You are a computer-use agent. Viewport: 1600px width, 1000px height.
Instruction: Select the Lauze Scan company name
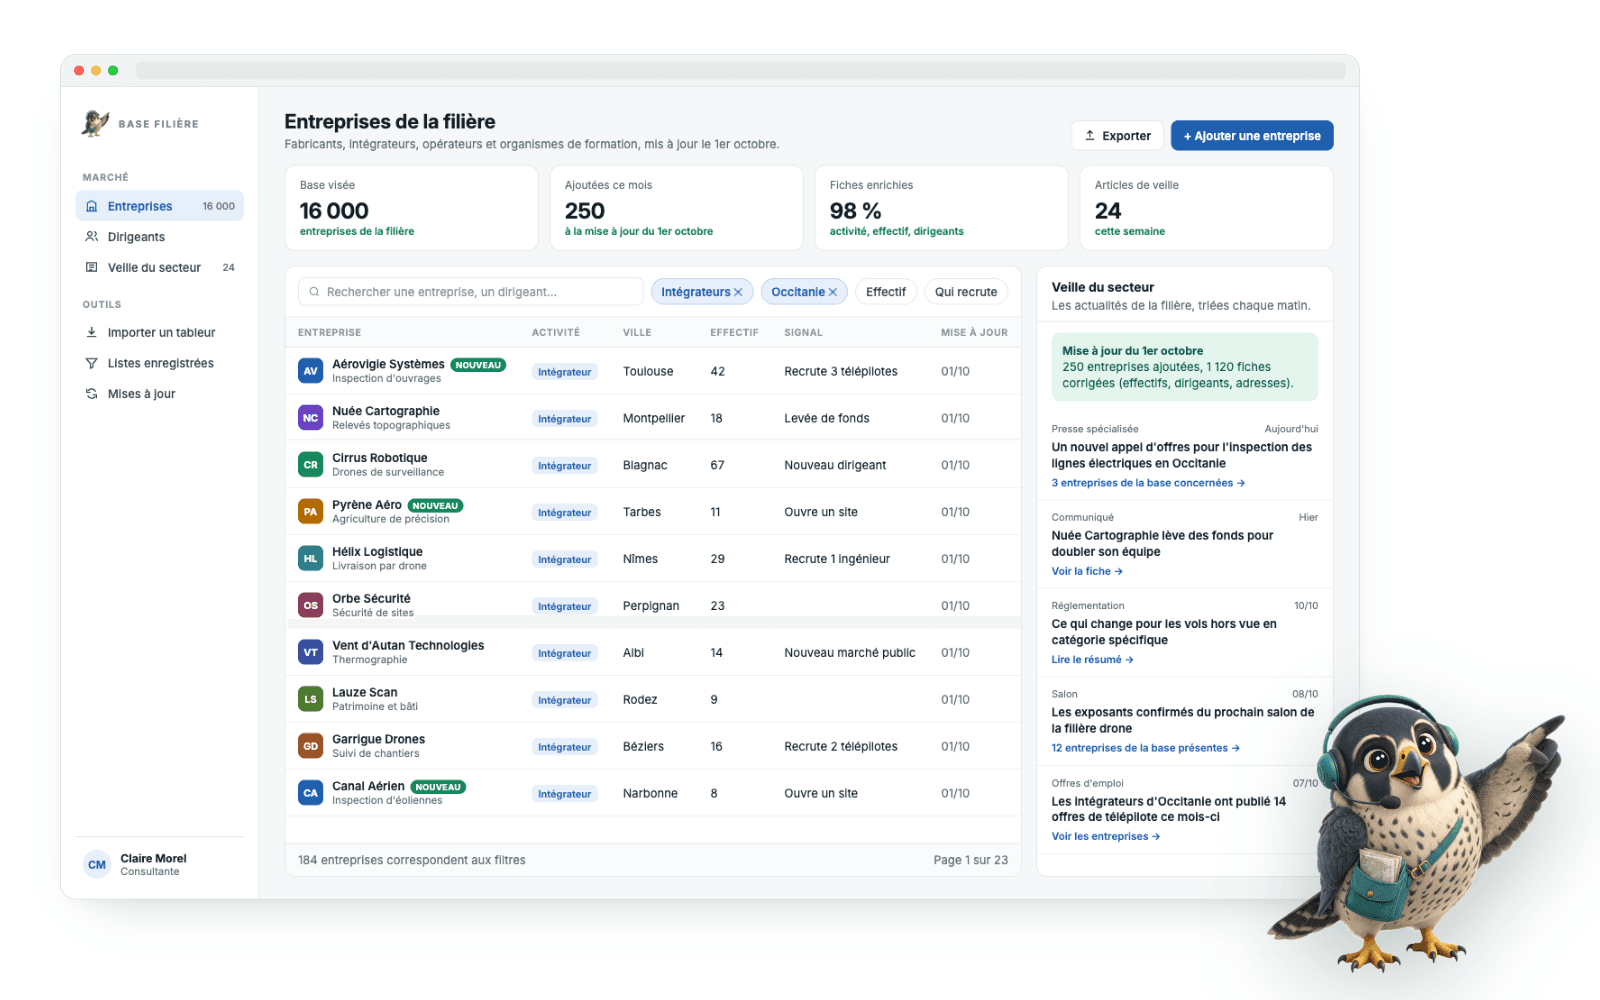(x=365, y=692)
